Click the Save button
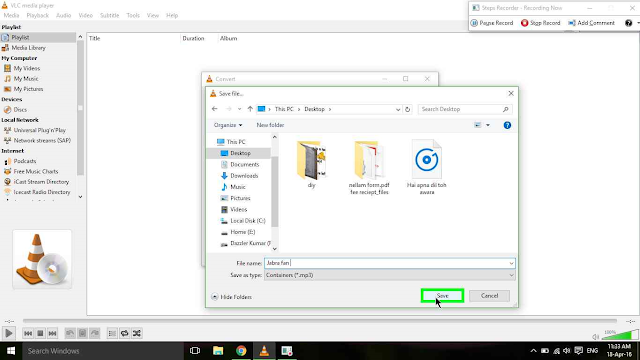 (442, 296)
